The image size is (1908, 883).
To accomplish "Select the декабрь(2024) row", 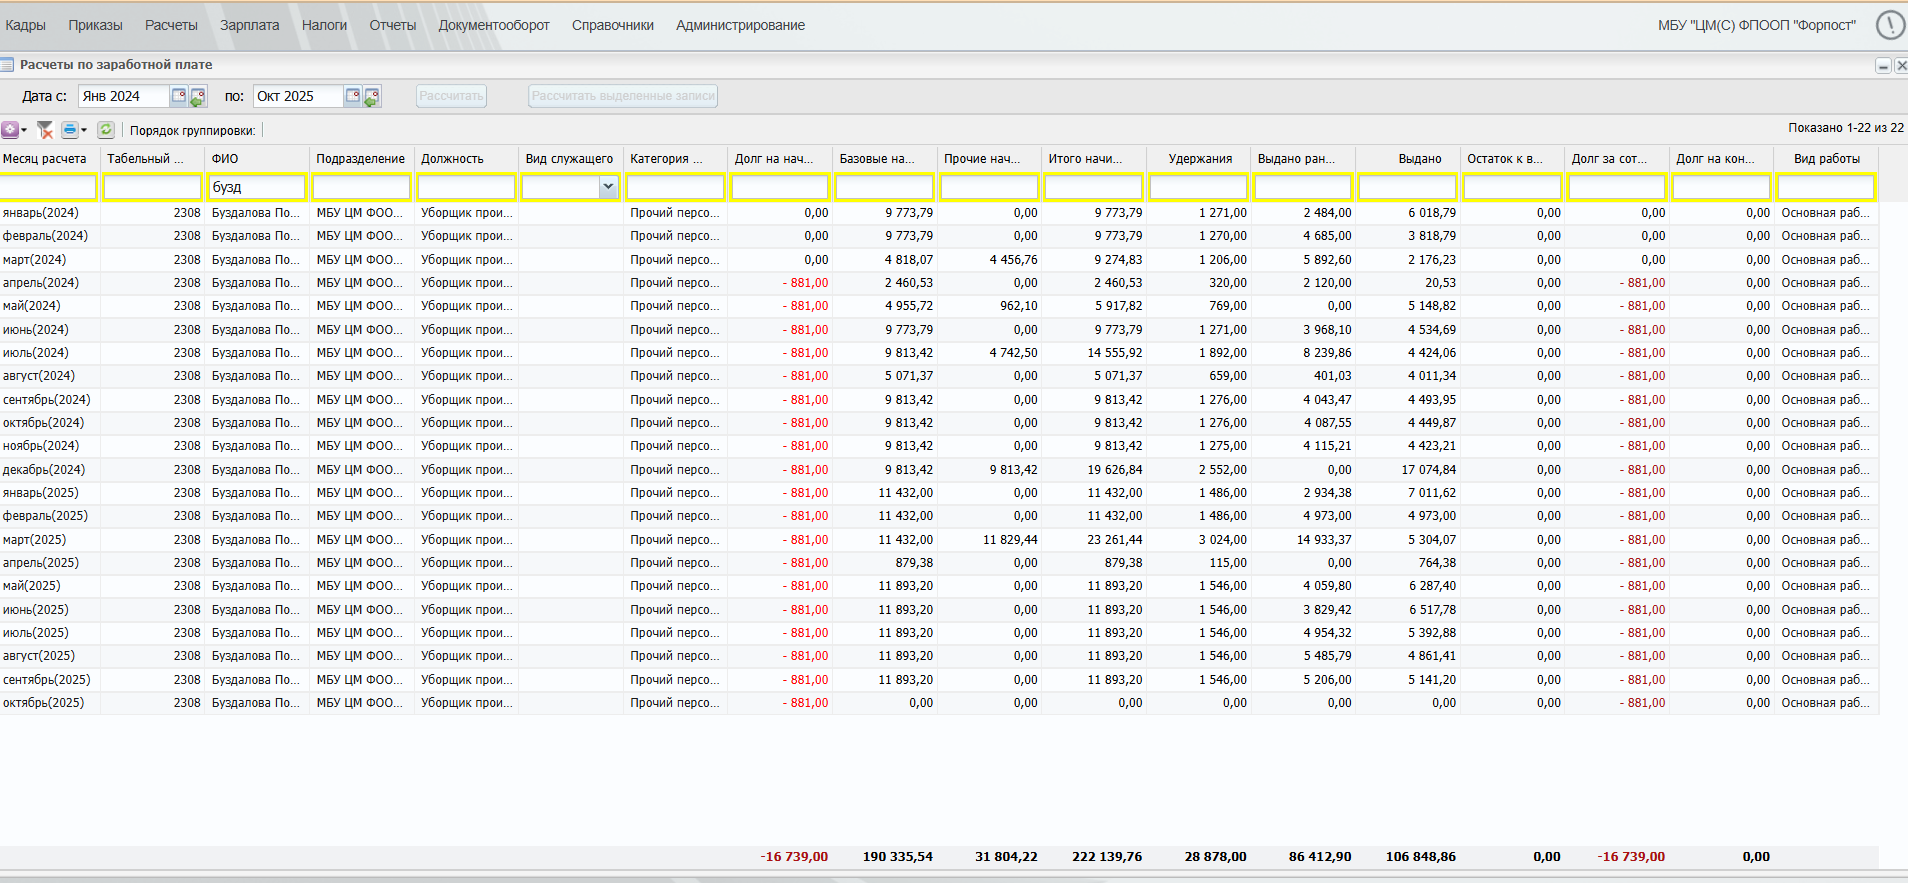I will 45,470.
